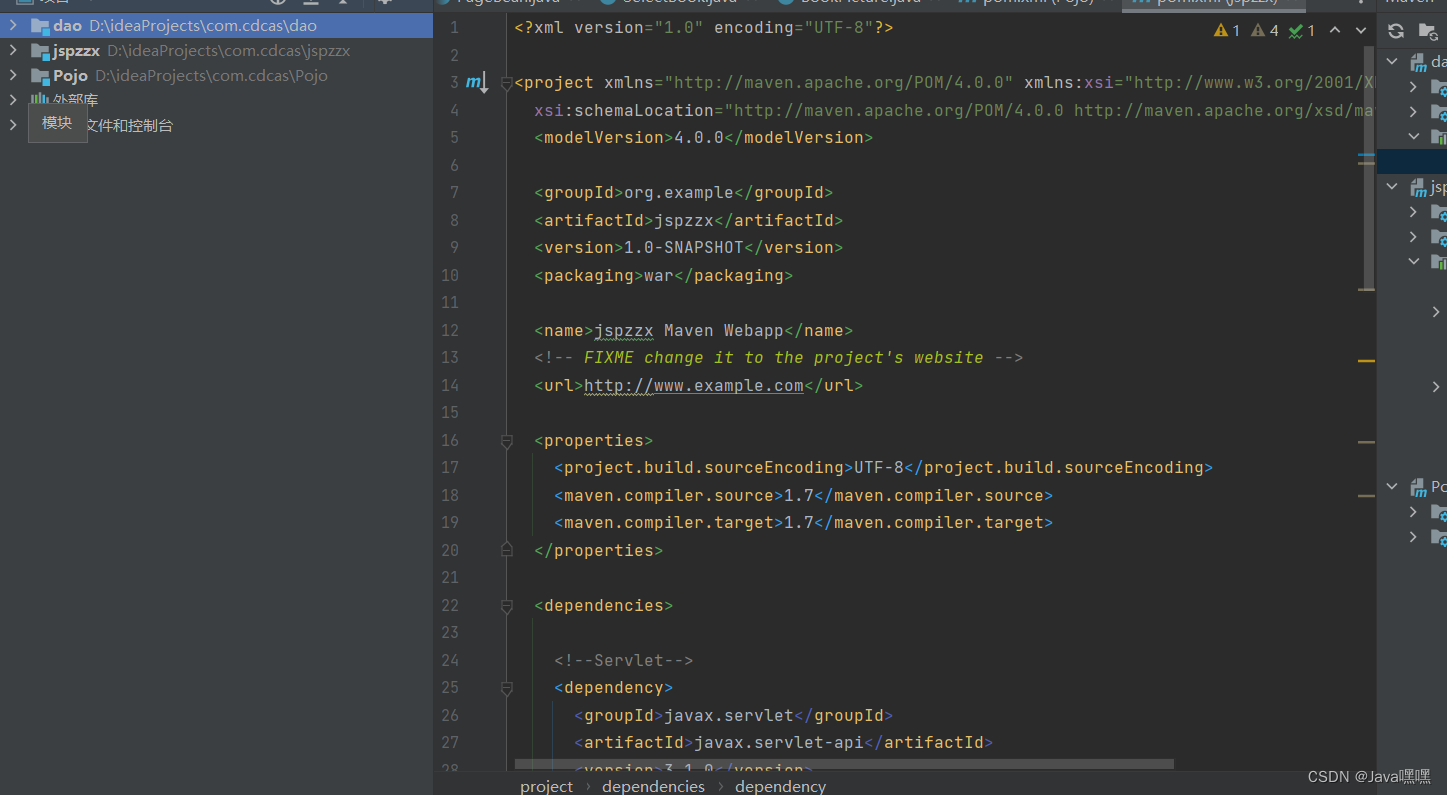1447x795 pixels.
Task: Click the editor horizontal scrollbar
Action: [844, 764]
